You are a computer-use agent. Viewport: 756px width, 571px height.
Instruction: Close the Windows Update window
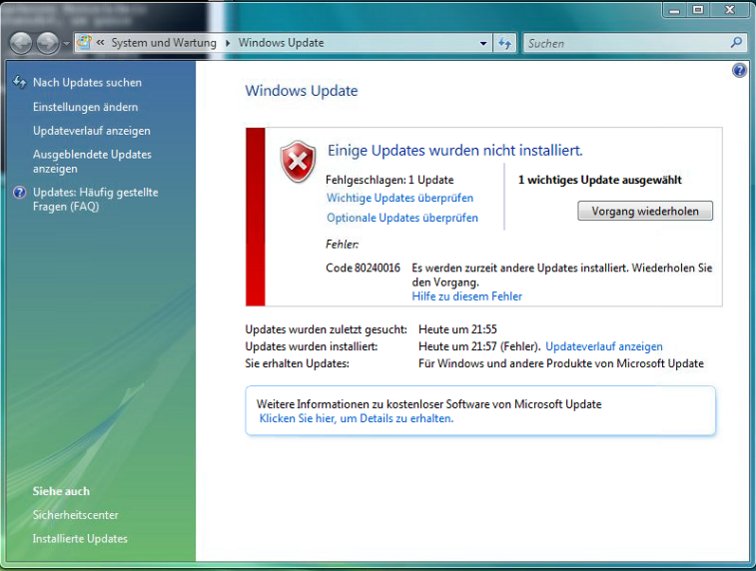click(729, 10)
